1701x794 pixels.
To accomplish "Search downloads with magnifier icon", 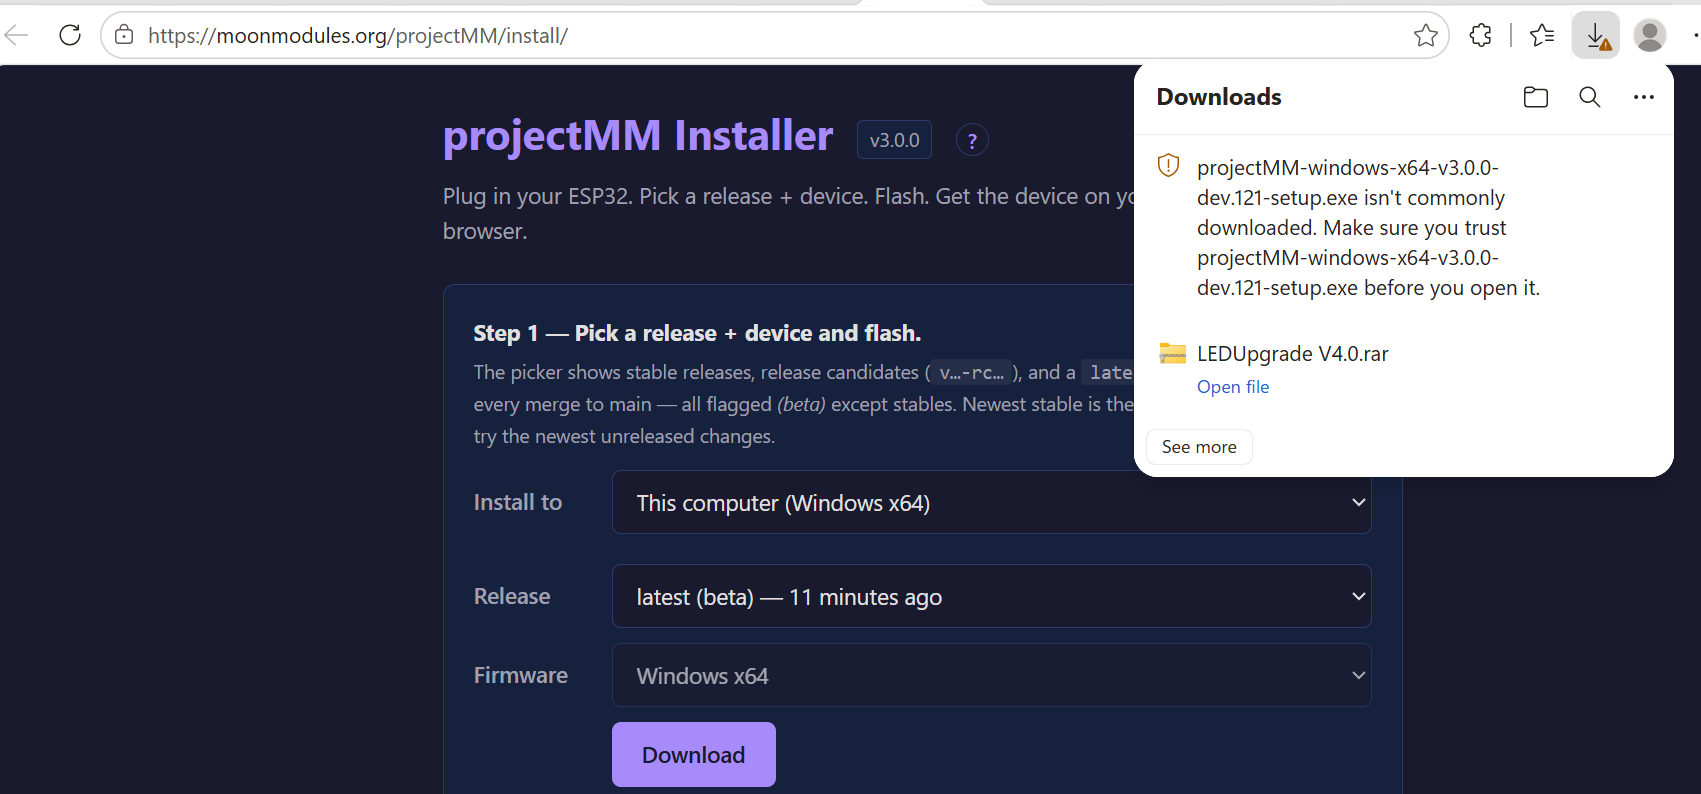I will tap(1590, 97).
